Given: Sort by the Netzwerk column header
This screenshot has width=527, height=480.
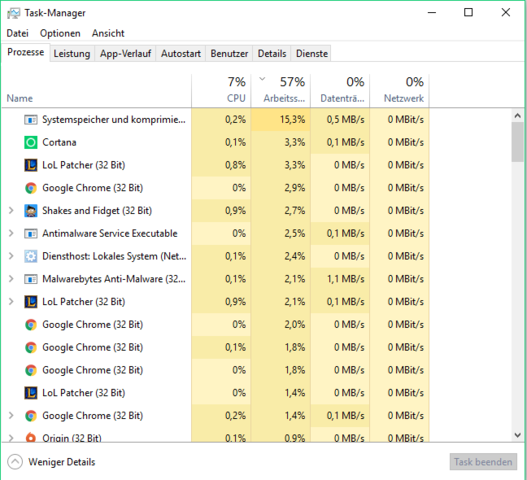Looking at the screenshot, I should click(399, 91).
